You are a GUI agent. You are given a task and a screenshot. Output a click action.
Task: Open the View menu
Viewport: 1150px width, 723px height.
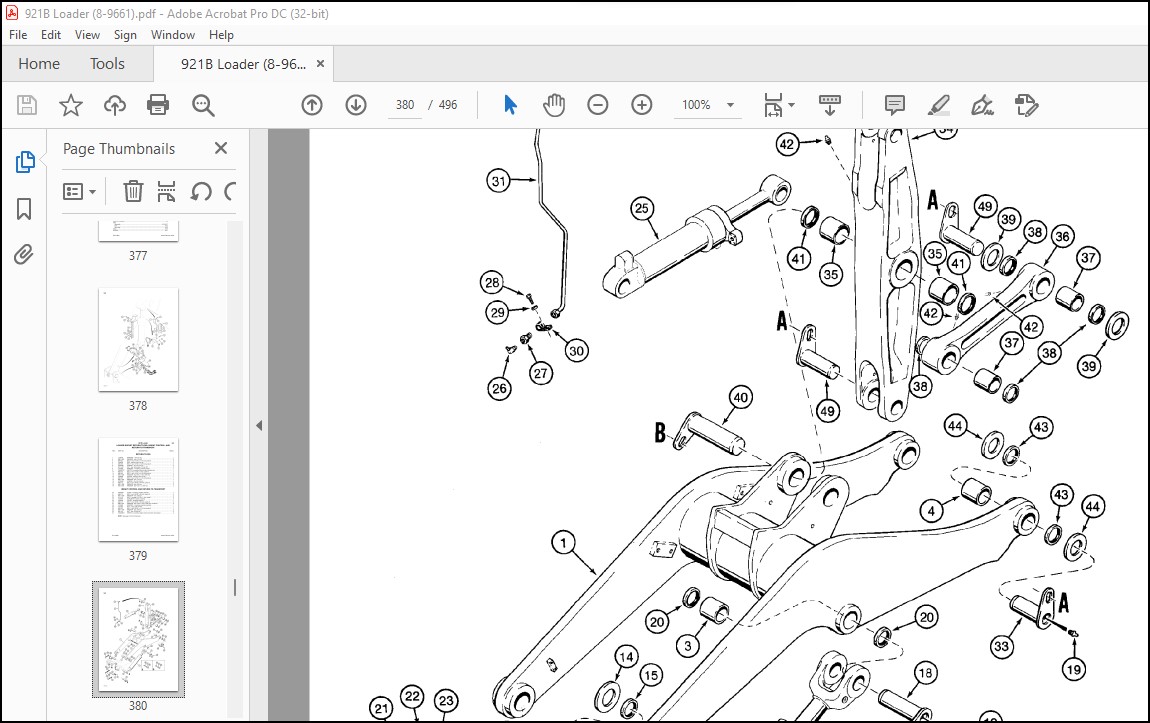tap(87, 34)
